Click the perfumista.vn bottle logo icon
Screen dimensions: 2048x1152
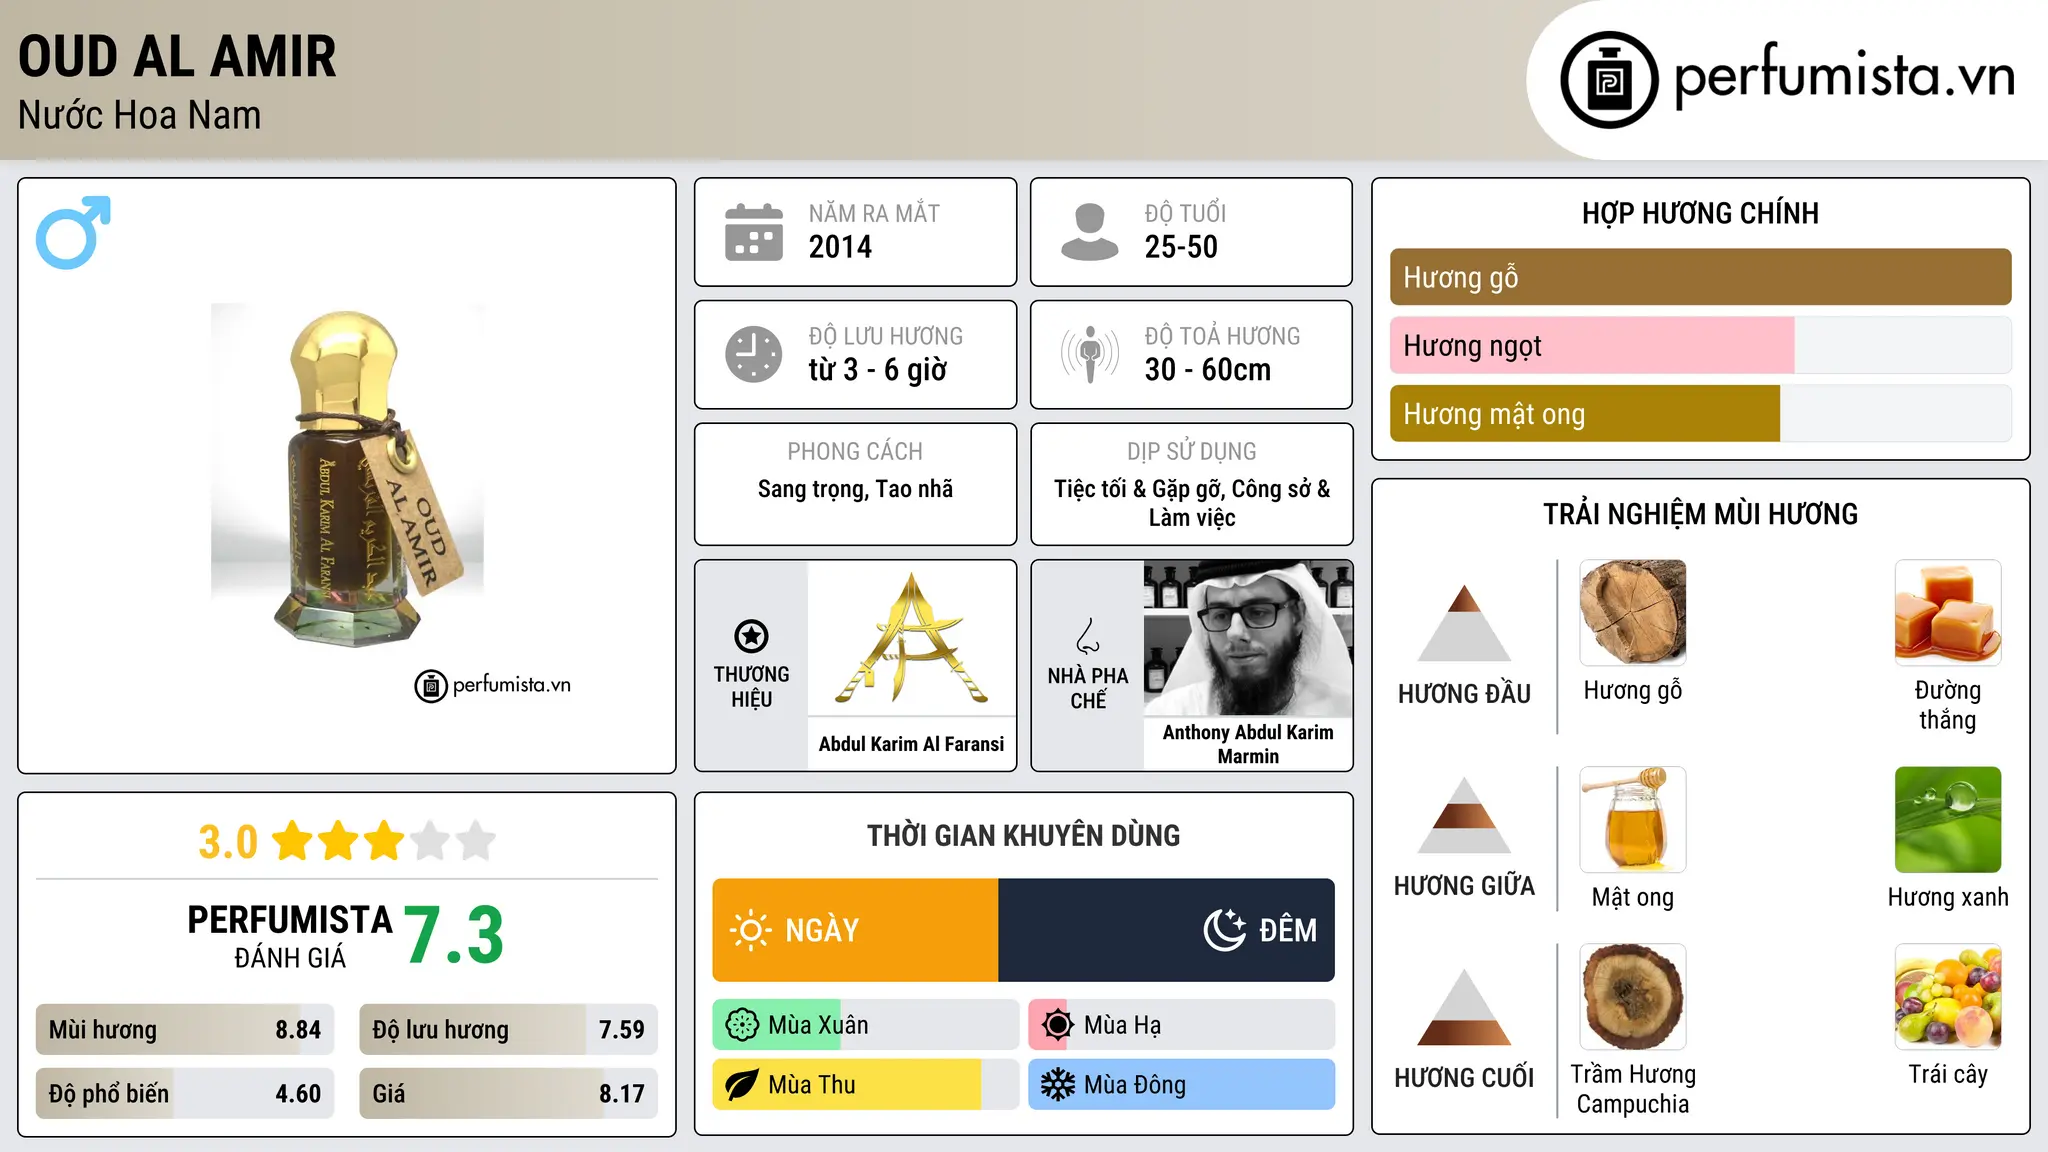tap(1609, 79)
